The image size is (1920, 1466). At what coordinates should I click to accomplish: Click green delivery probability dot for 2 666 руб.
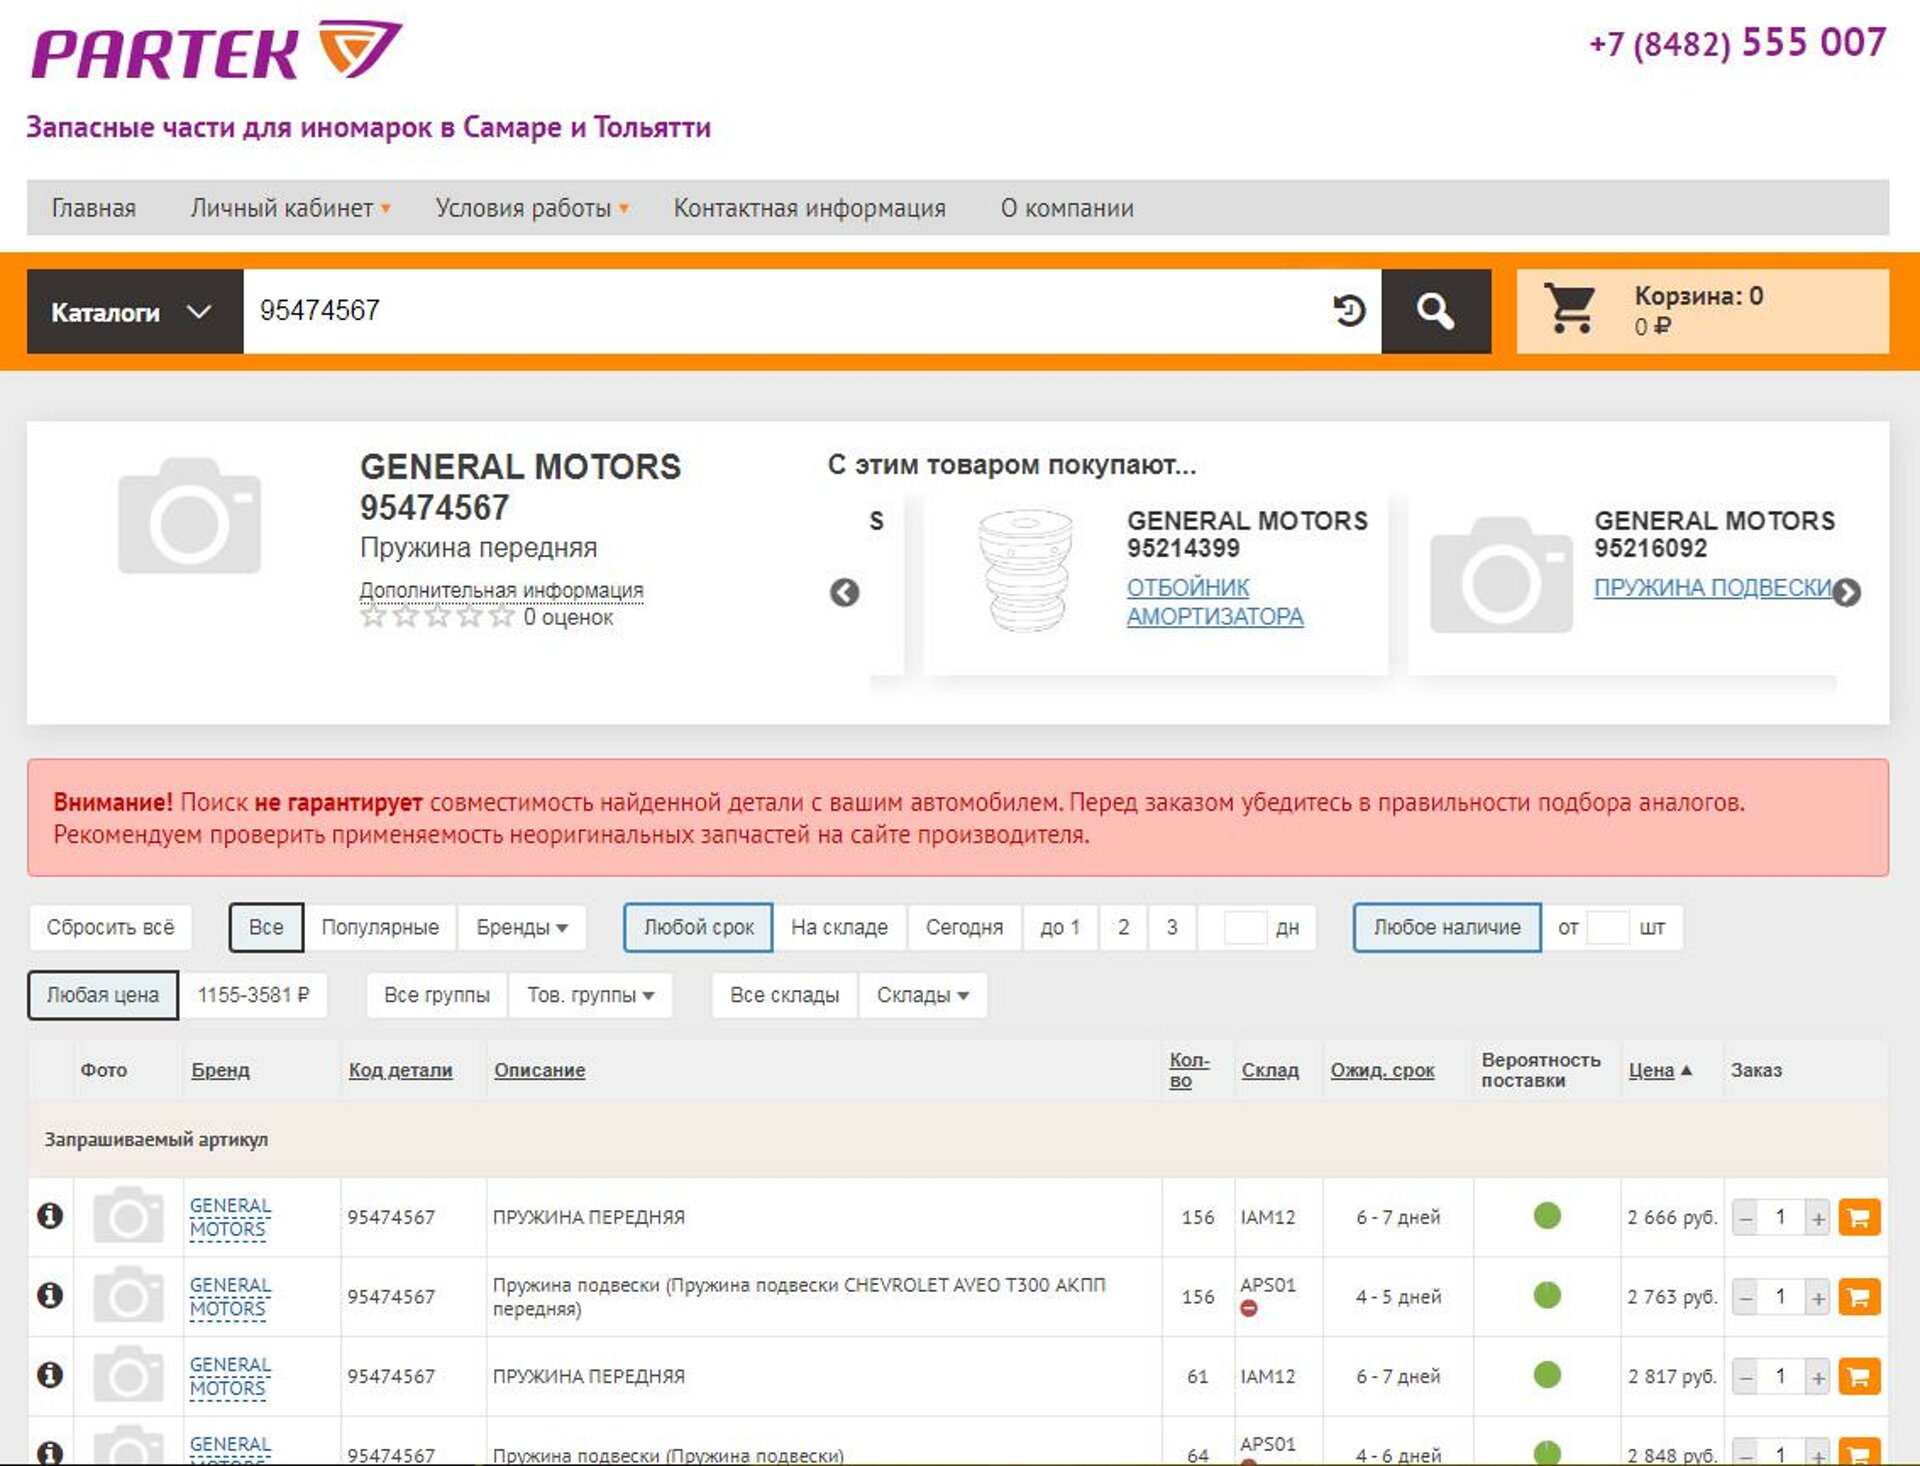[1547, 1216]
